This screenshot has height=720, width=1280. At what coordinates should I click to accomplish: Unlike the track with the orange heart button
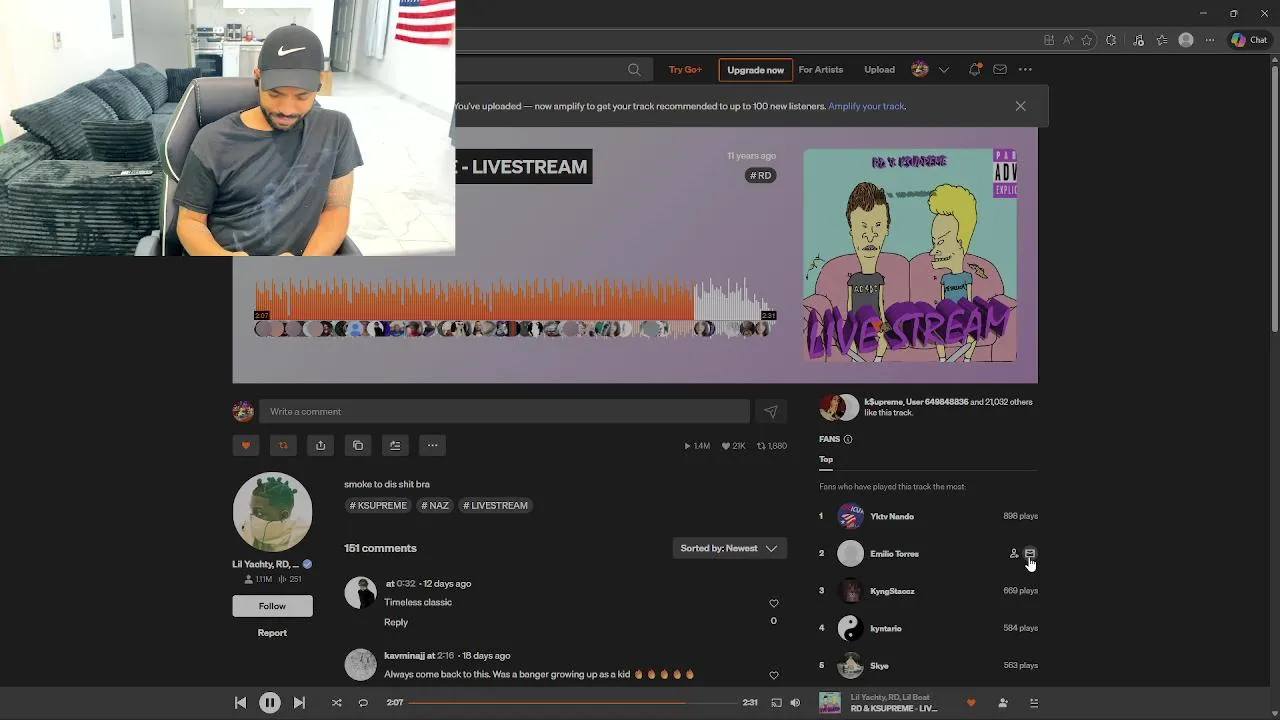246,446
